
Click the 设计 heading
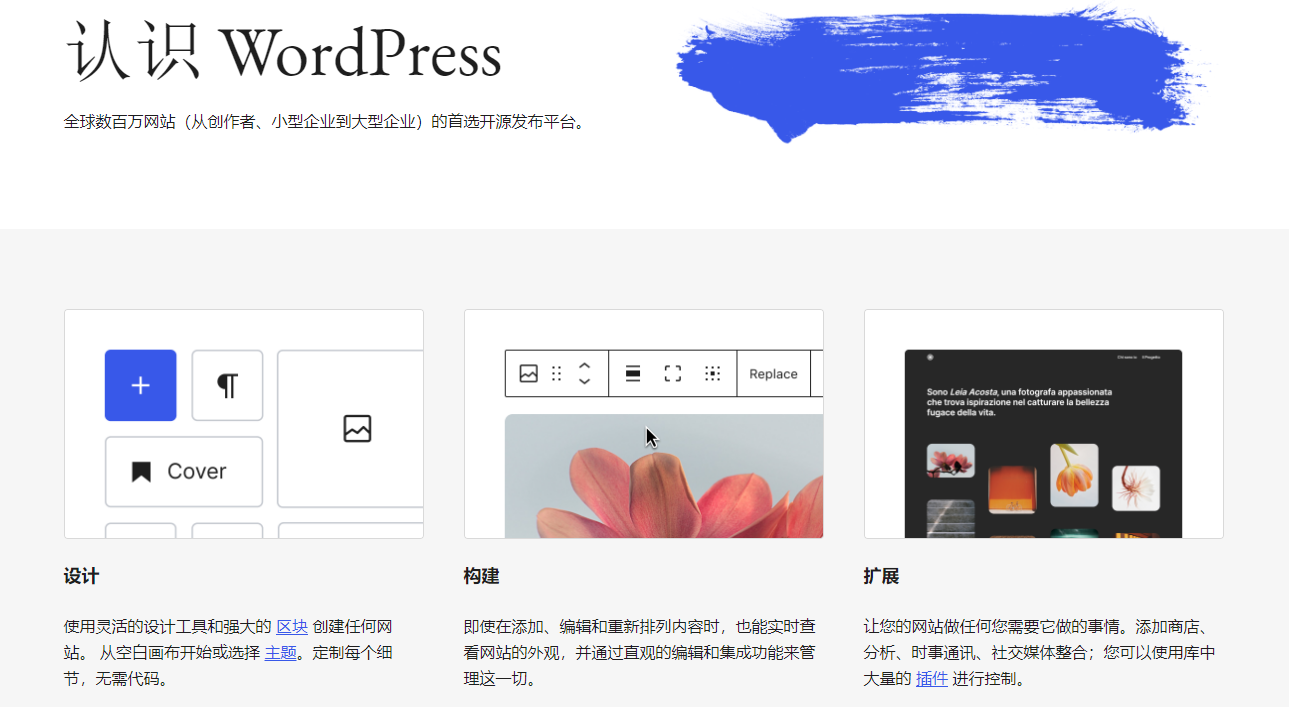click(81, 576)
